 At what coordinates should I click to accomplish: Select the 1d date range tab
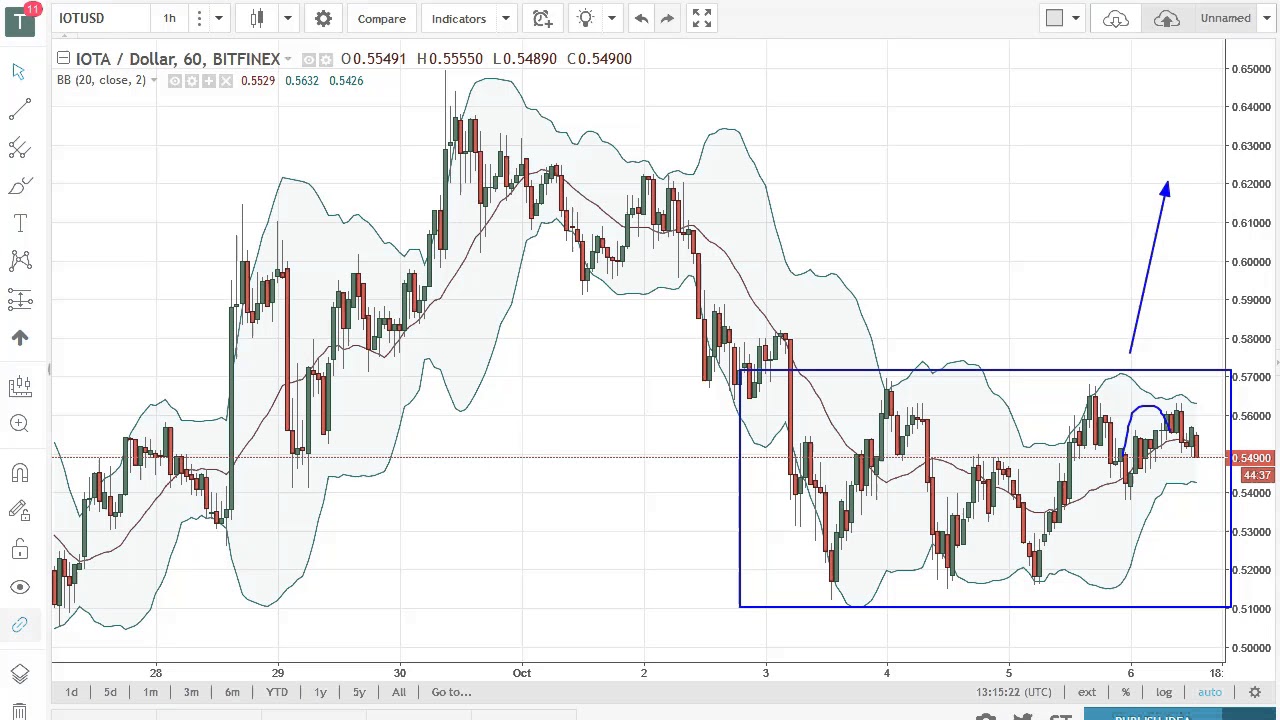(x=71, y=692)
